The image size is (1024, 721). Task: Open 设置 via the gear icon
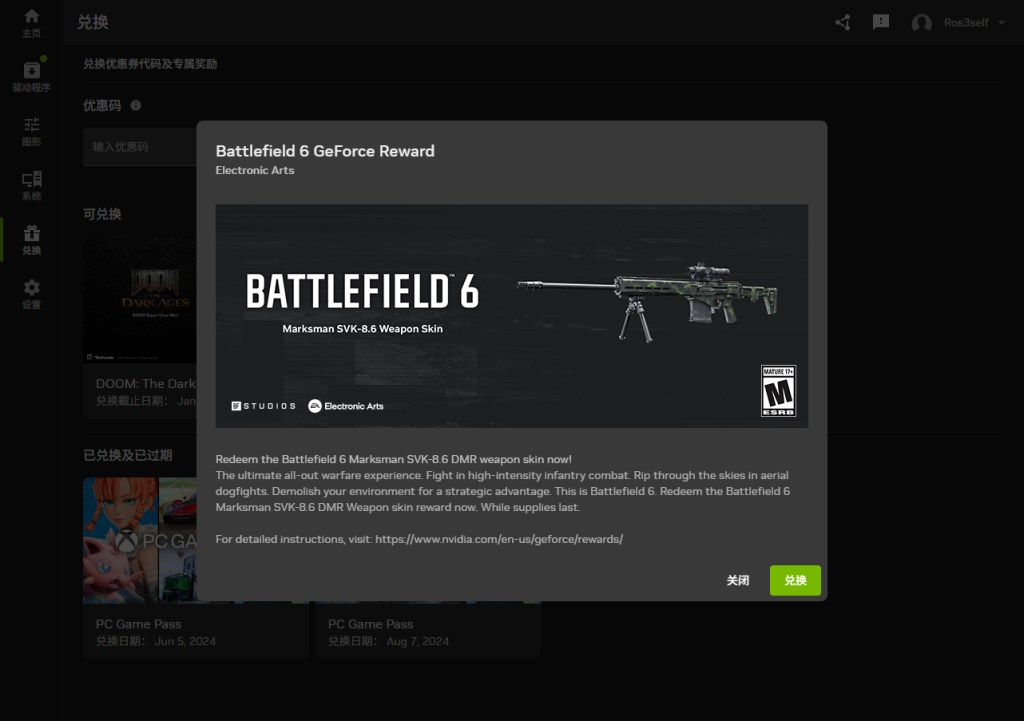31,288
